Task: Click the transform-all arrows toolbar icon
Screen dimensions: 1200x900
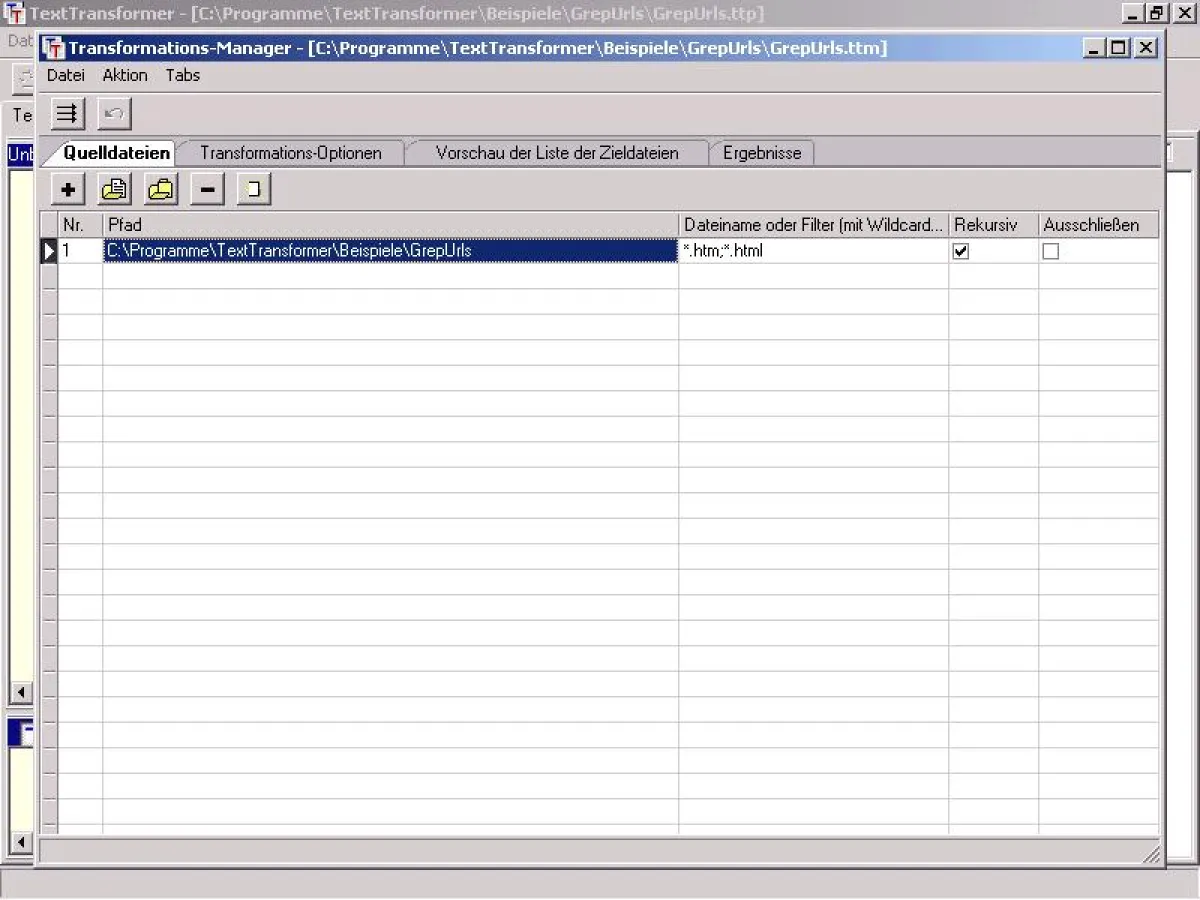Action: [x=67, y=114]
